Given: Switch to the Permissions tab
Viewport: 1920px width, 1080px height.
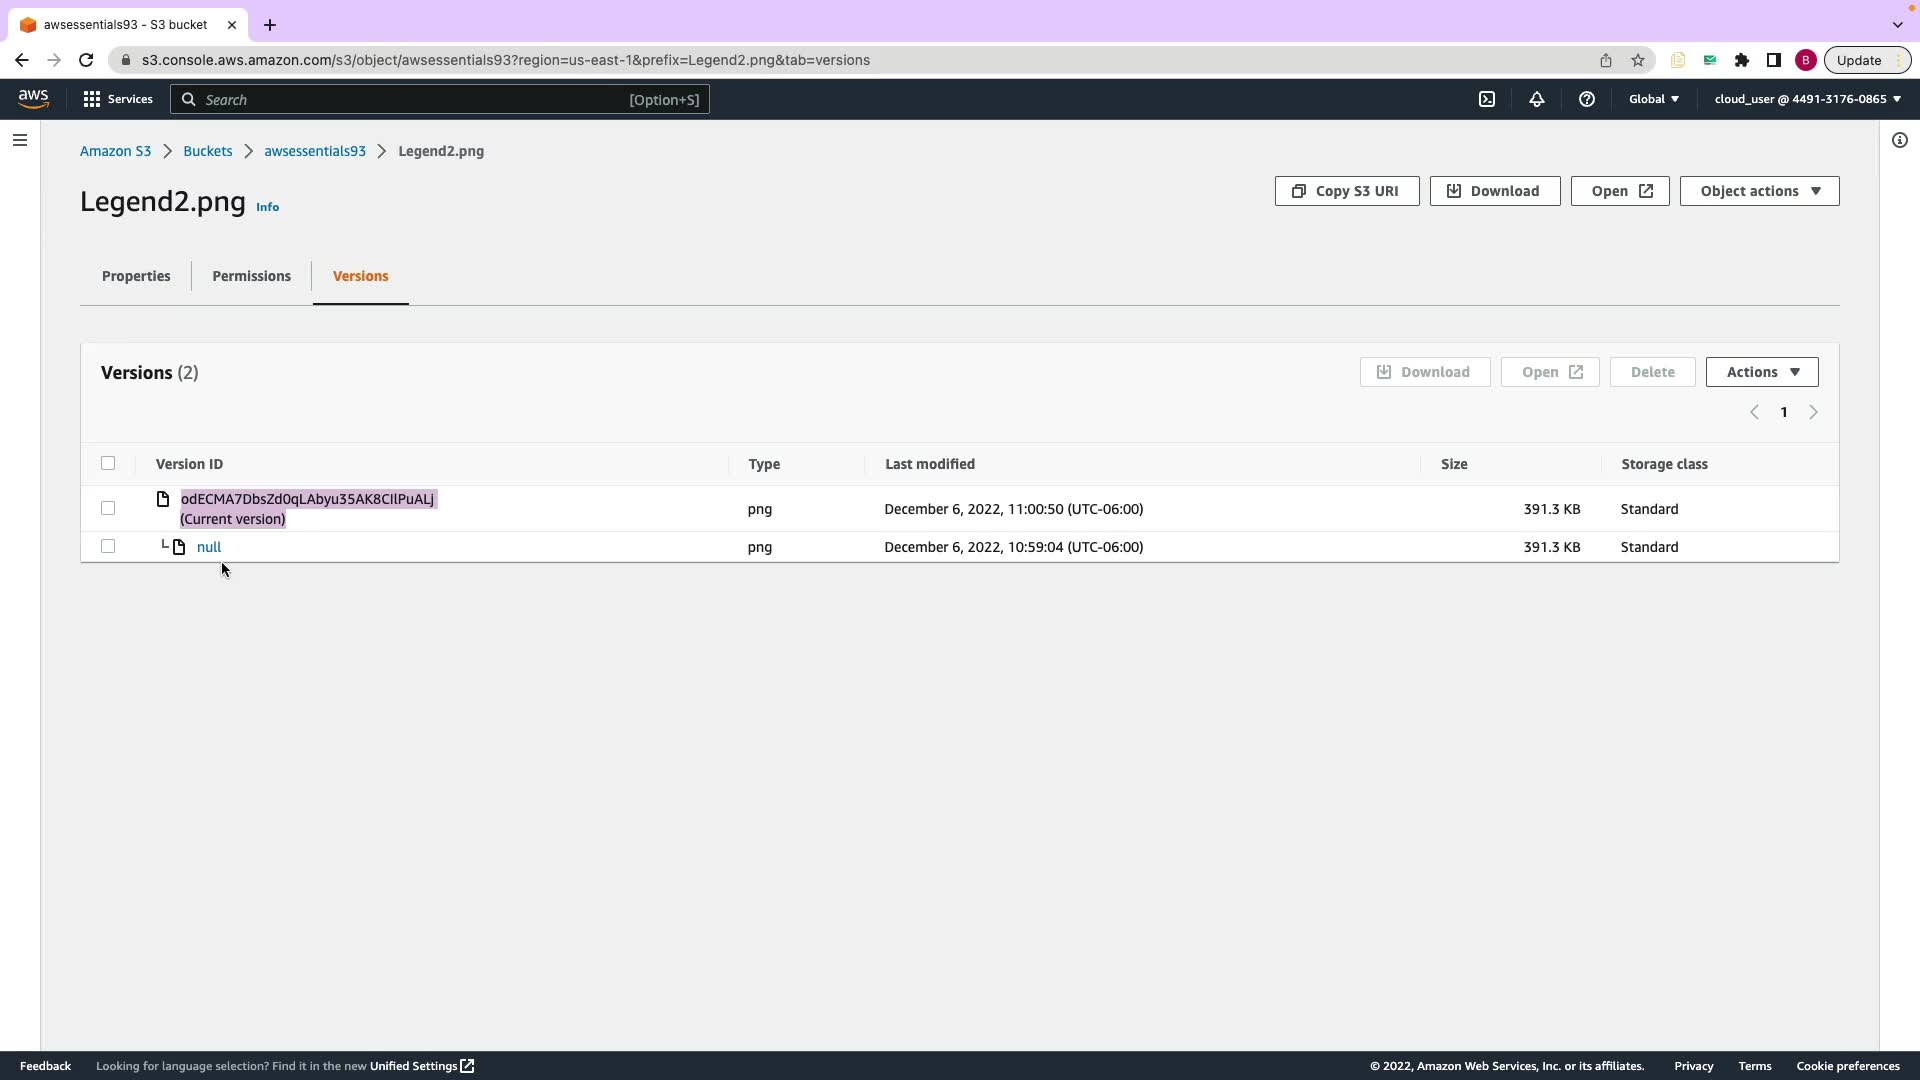Looking at the screenshot, I should tap(251, 276).
